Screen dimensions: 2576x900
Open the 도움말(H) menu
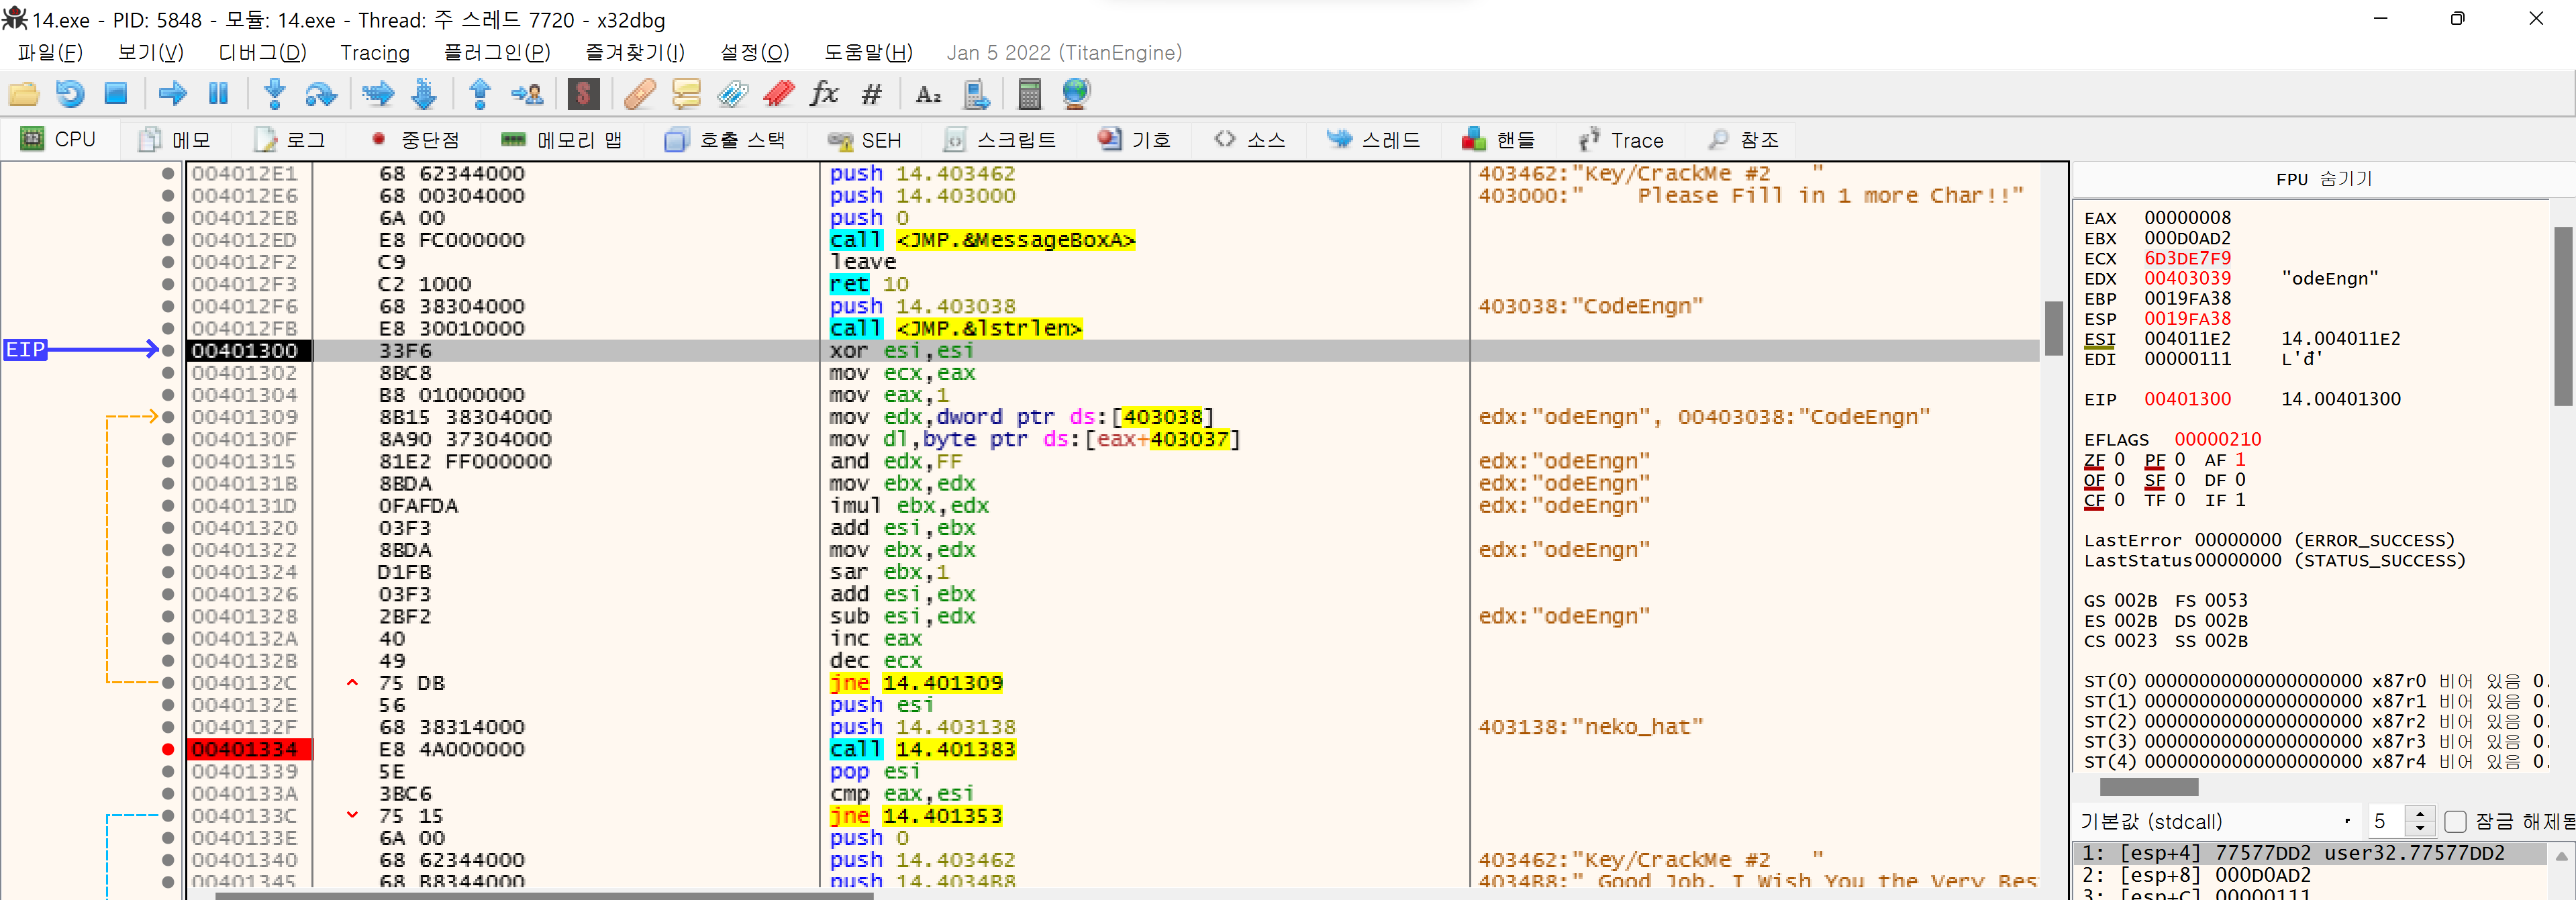coord(868,52)
